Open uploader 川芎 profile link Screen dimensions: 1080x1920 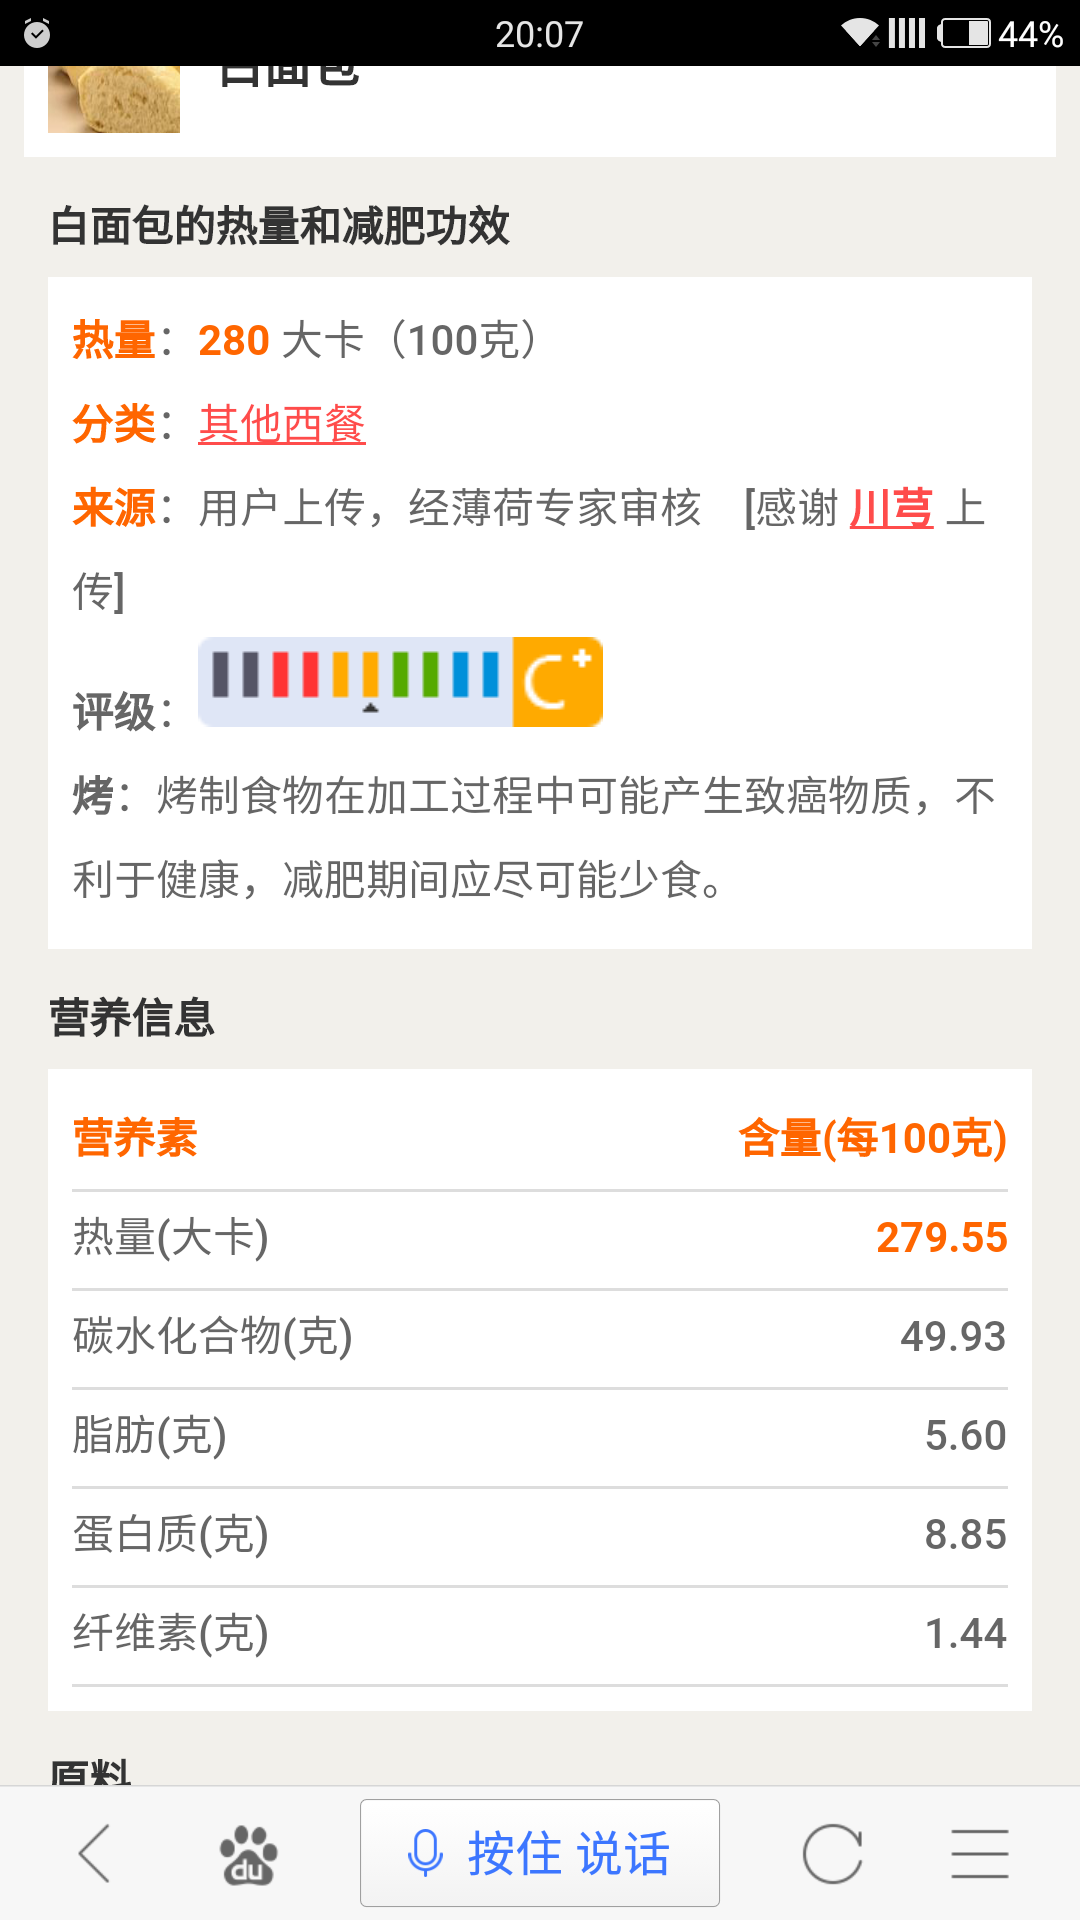[x=891, y=508]
